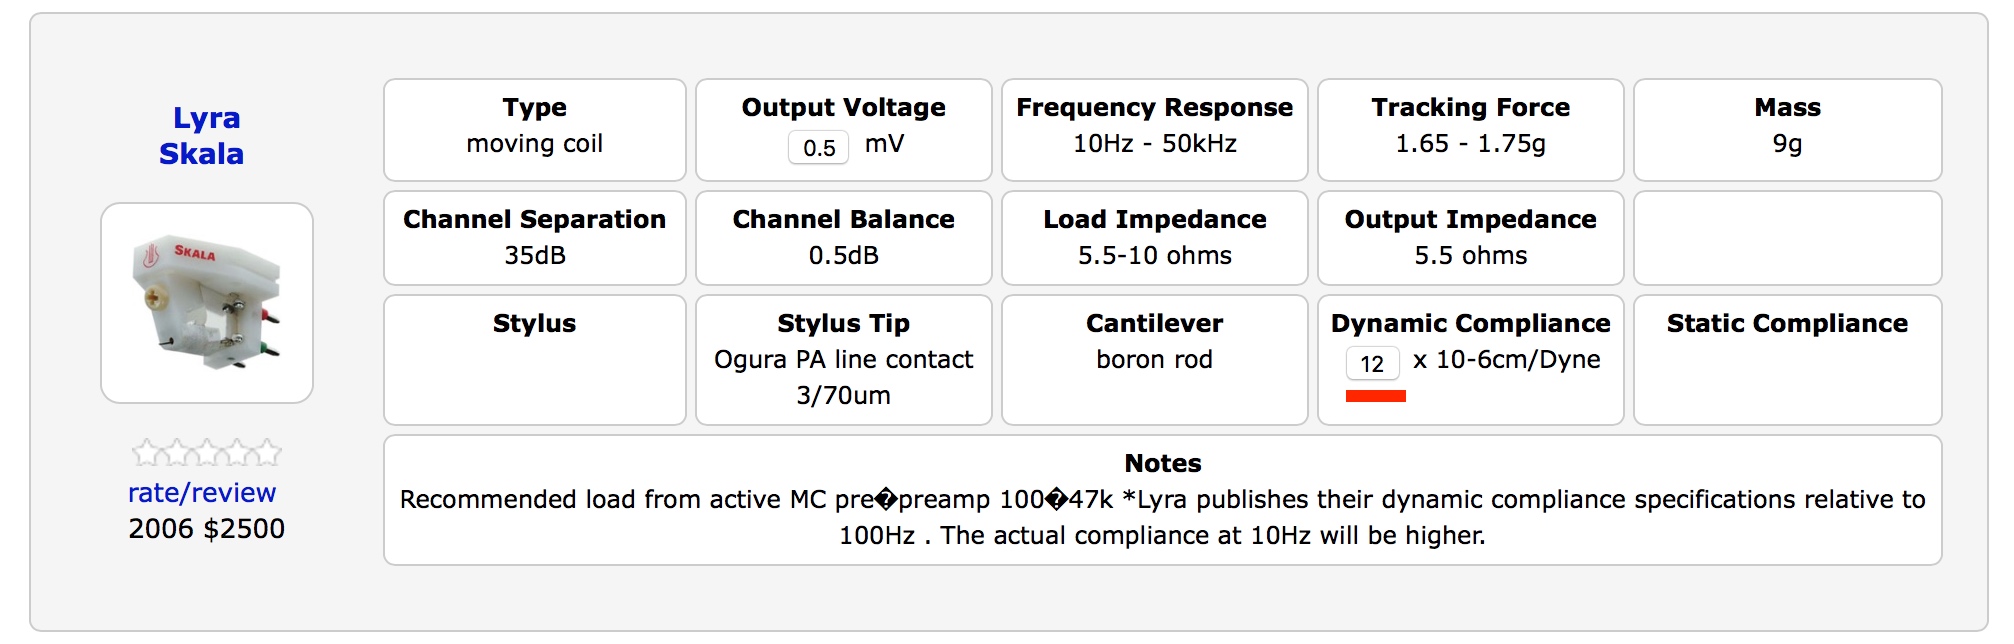Click the 2006 $2500 price text

tap(206, 529)
